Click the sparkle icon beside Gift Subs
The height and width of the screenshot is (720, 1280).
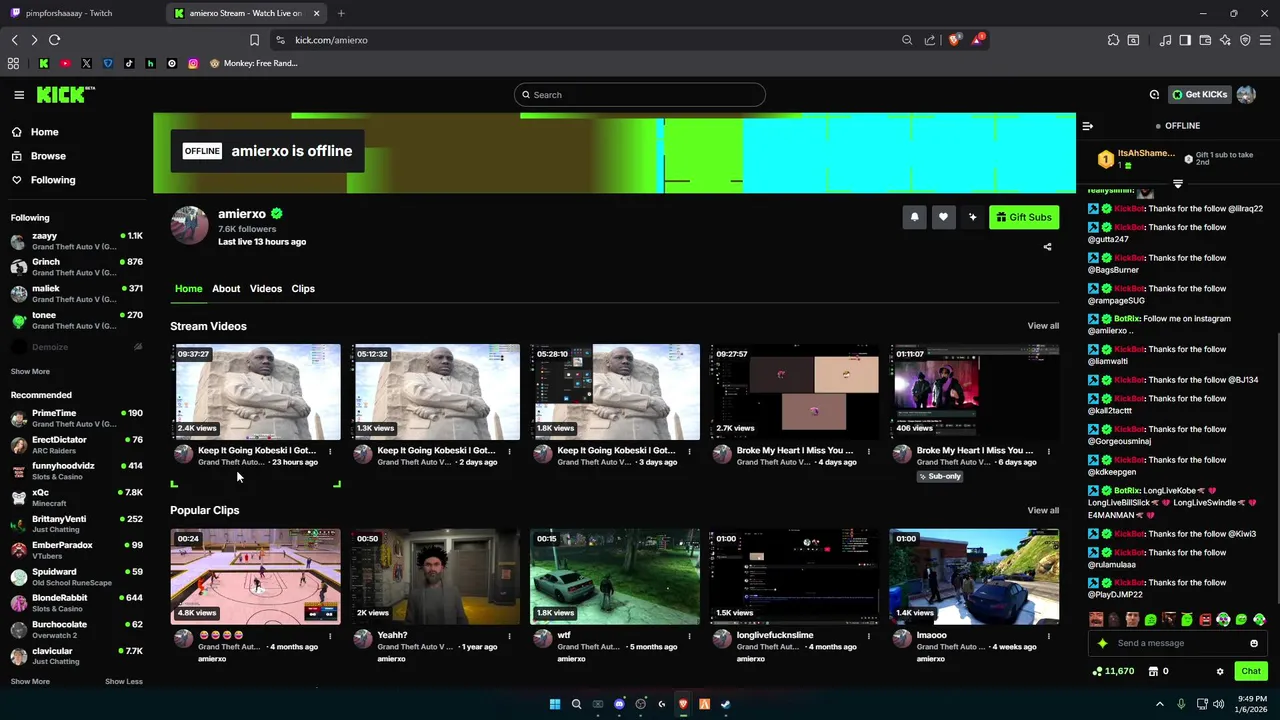pyautogui.click(x=972, y=217)
